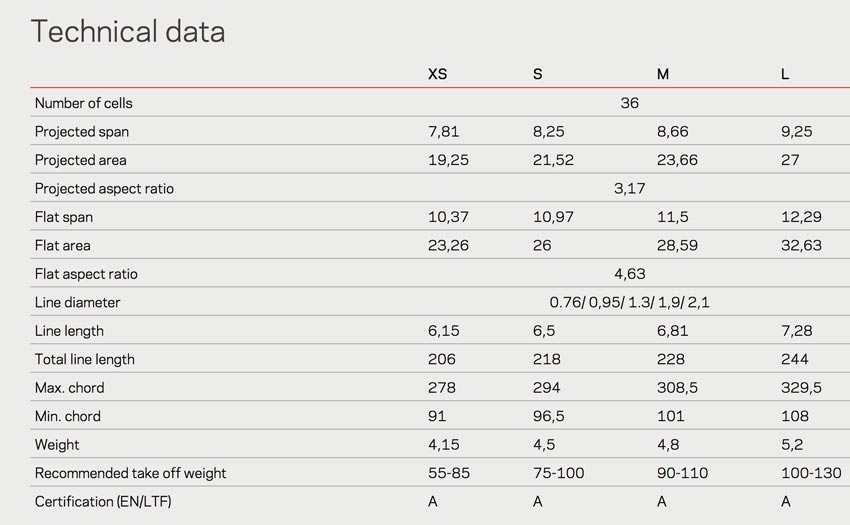Click the Certification (EN/LTF) row label

[x=103, y=502]
